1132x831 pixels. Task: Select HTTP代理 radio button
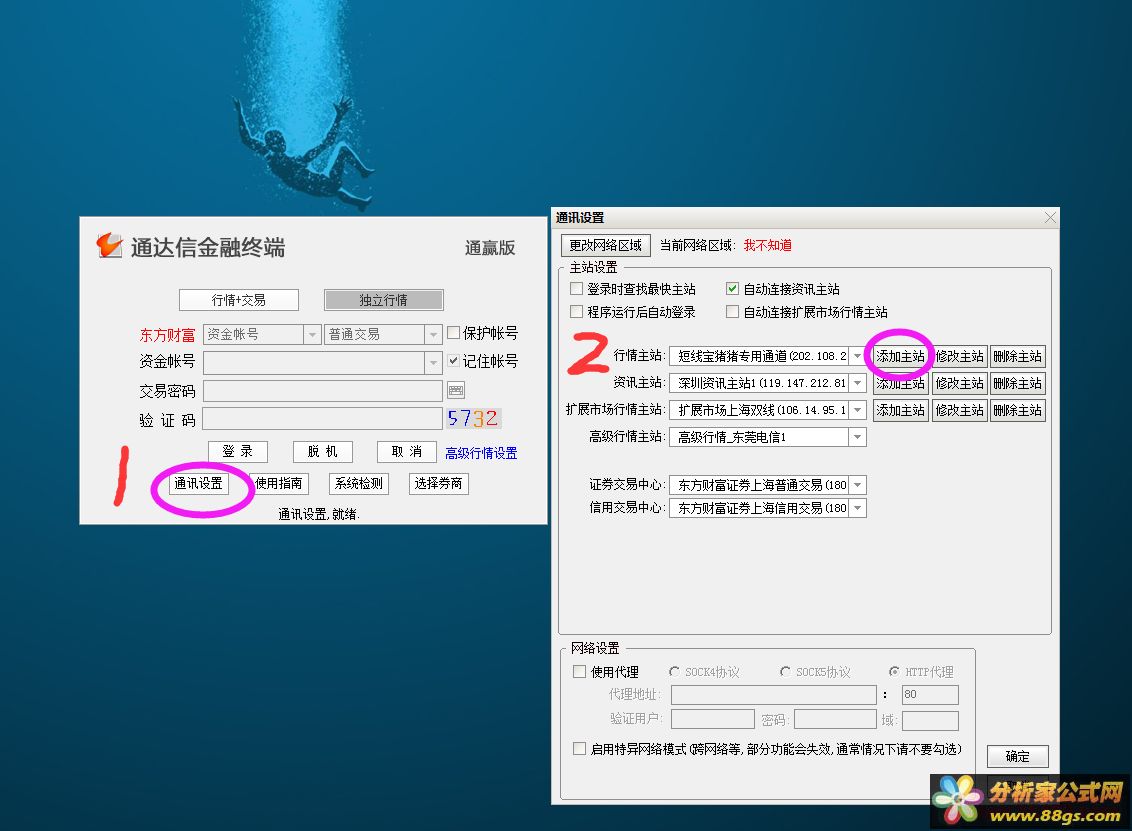click(x=894, y=671)
